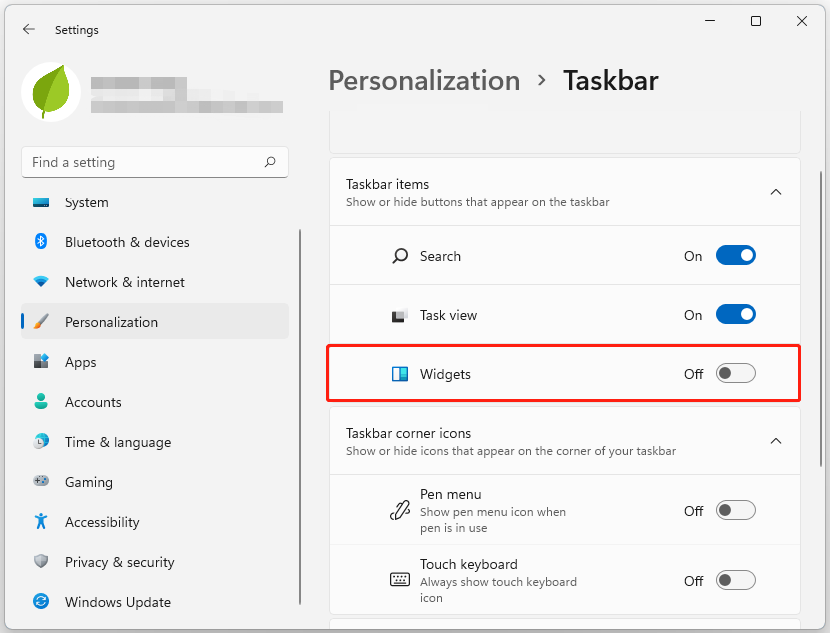Select Personalization in sidebar
This screenshot has height=633, width=830.
(155, 322)
